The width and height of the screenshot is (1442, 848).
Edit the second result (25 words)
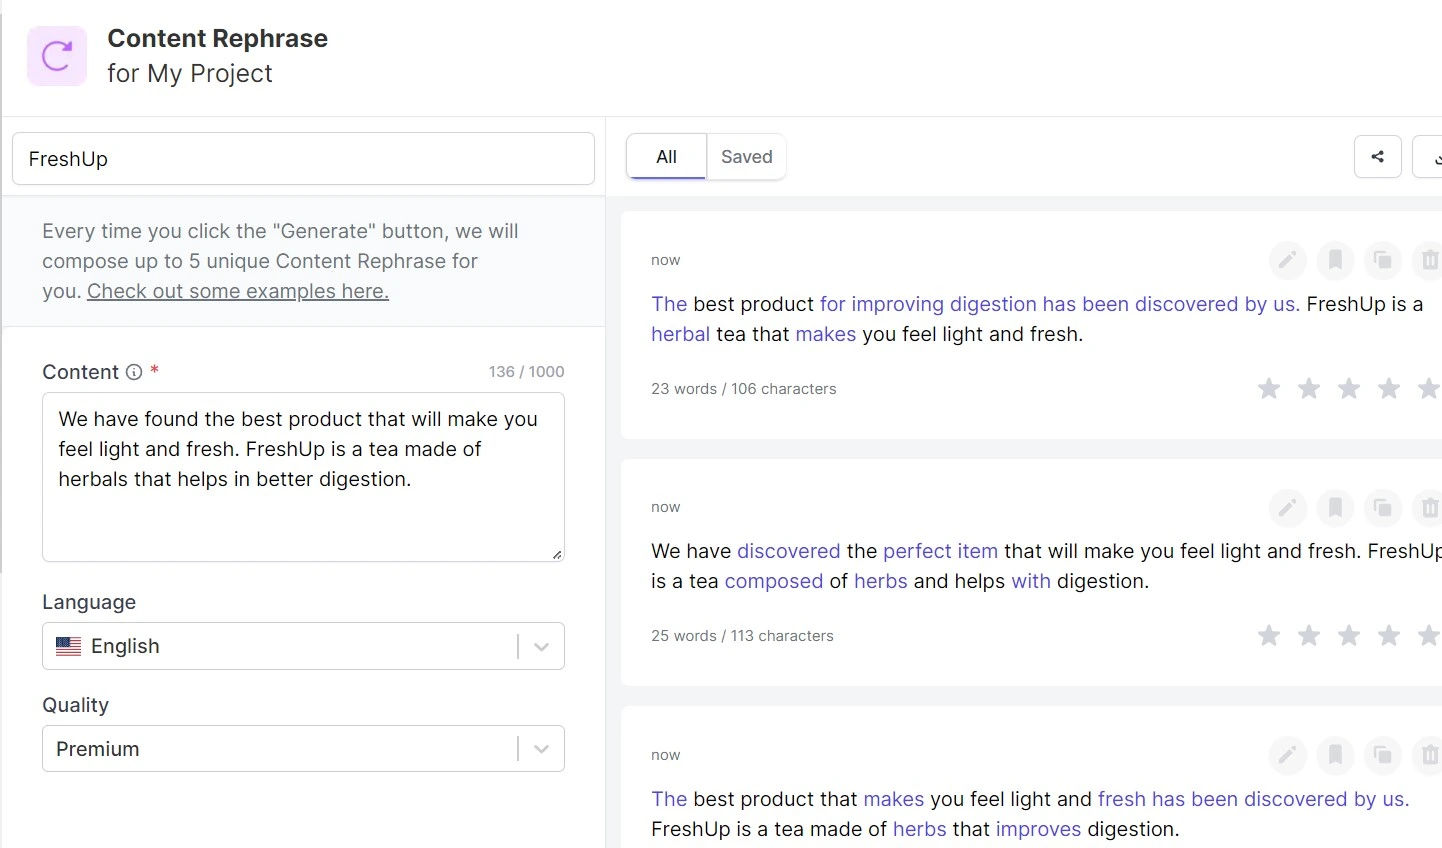1287,508
